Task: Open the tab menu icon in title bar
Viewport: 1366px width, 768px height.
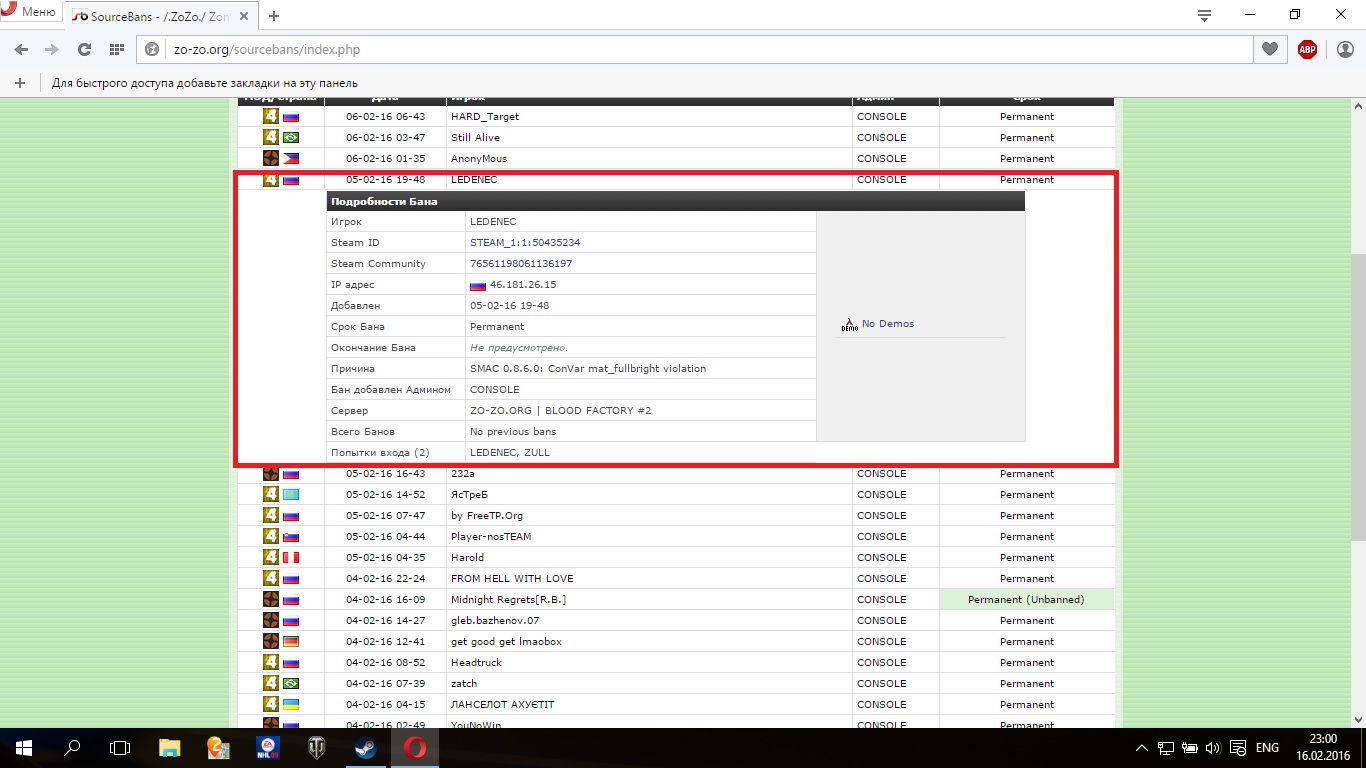Action: click(1205, 15)
